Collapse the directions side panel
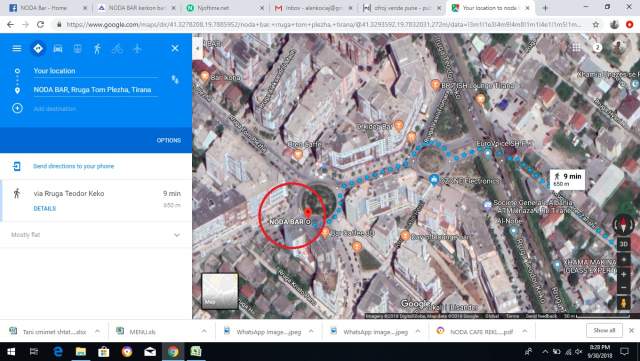Screen dimensions: 640x361 (198, 47)
